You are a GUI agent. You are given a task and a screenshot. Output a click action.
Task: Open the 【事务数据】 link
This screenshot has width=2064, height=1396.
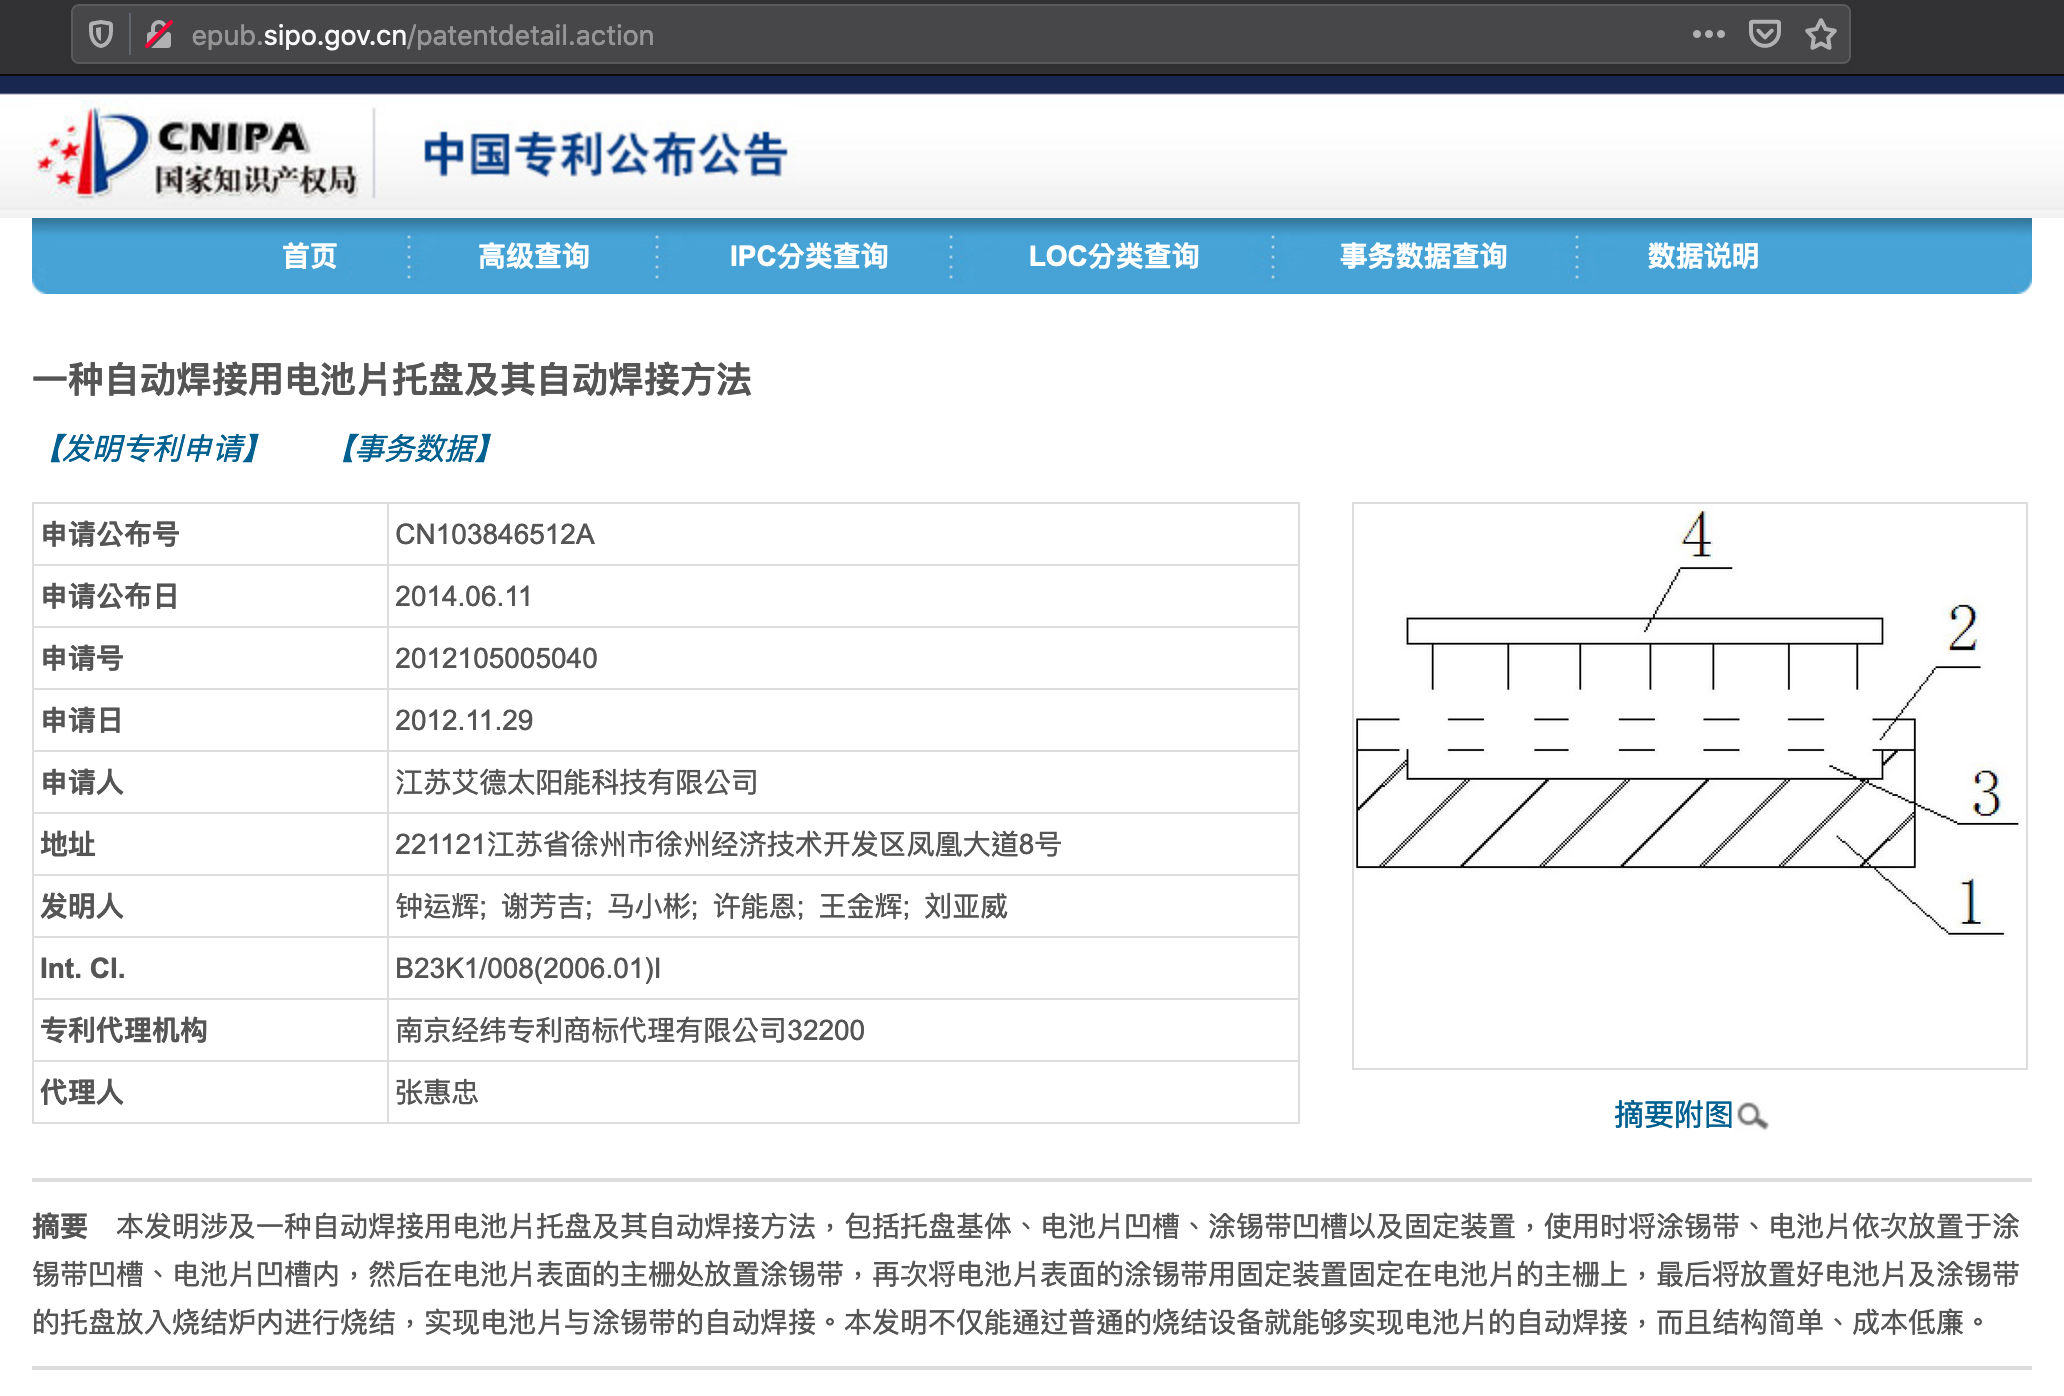416,448
